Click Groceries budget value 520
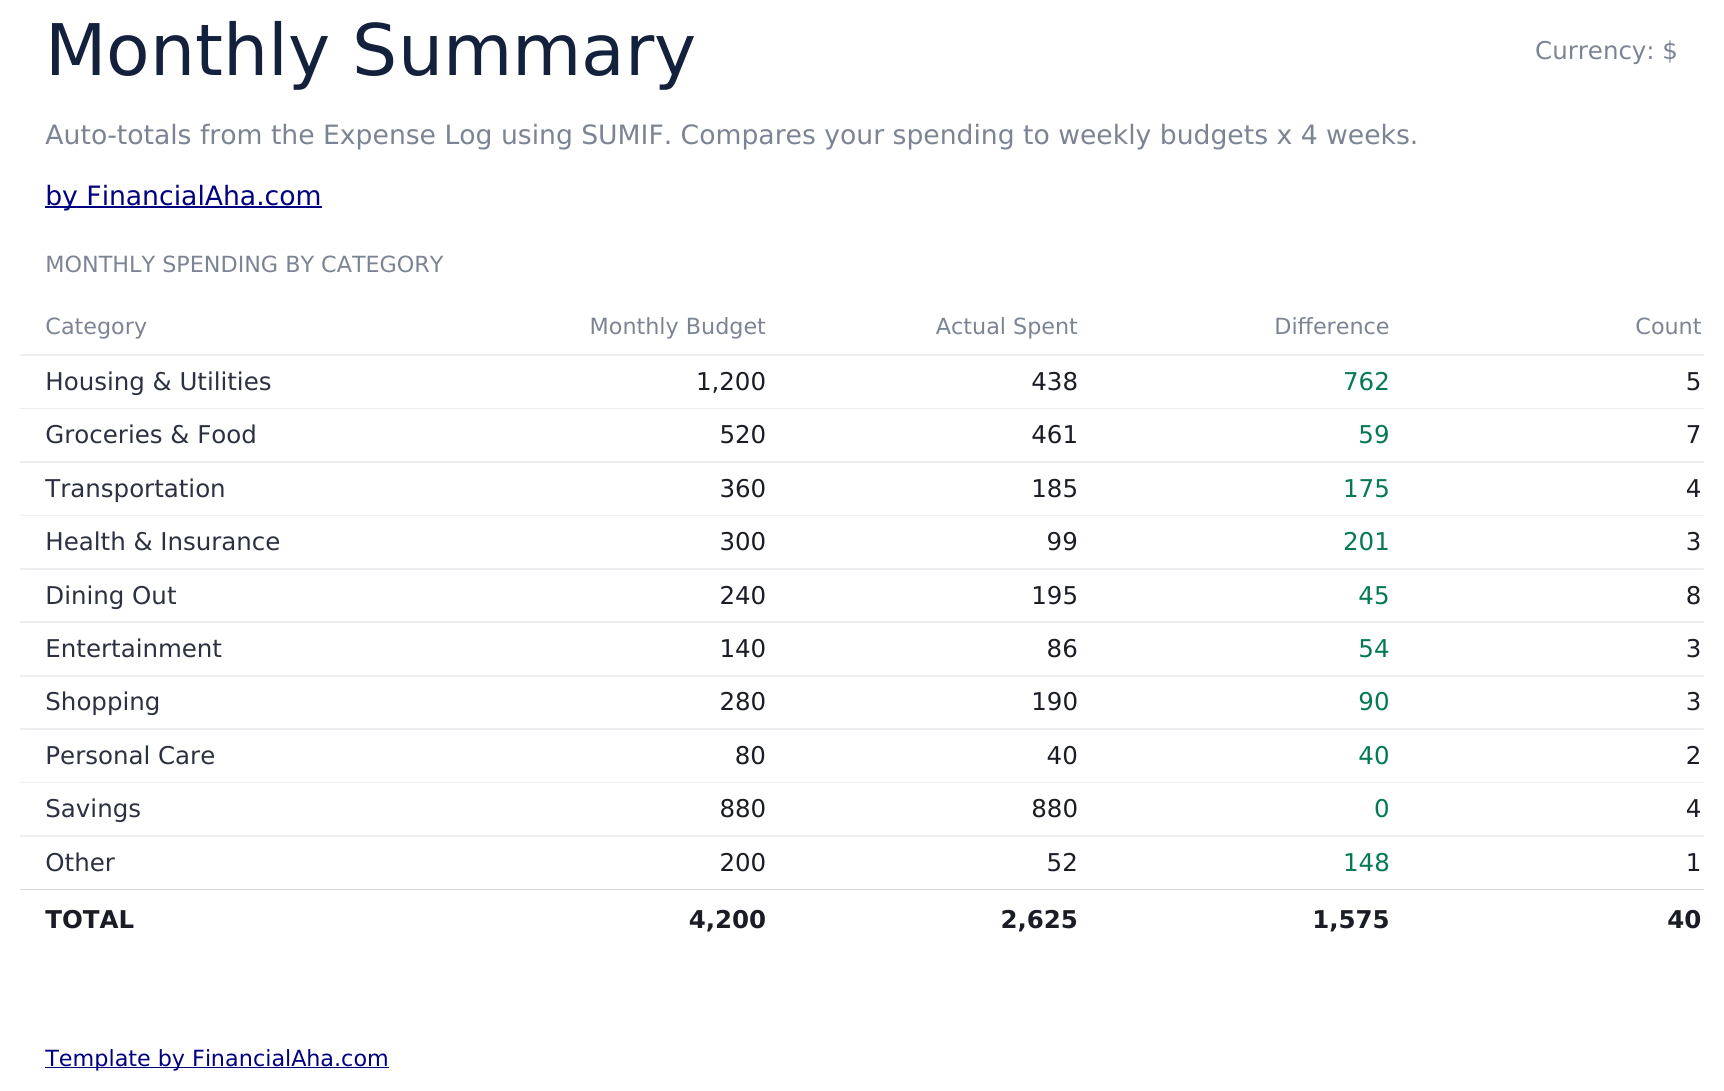The image size is (1724, 1091). [743, 435]
